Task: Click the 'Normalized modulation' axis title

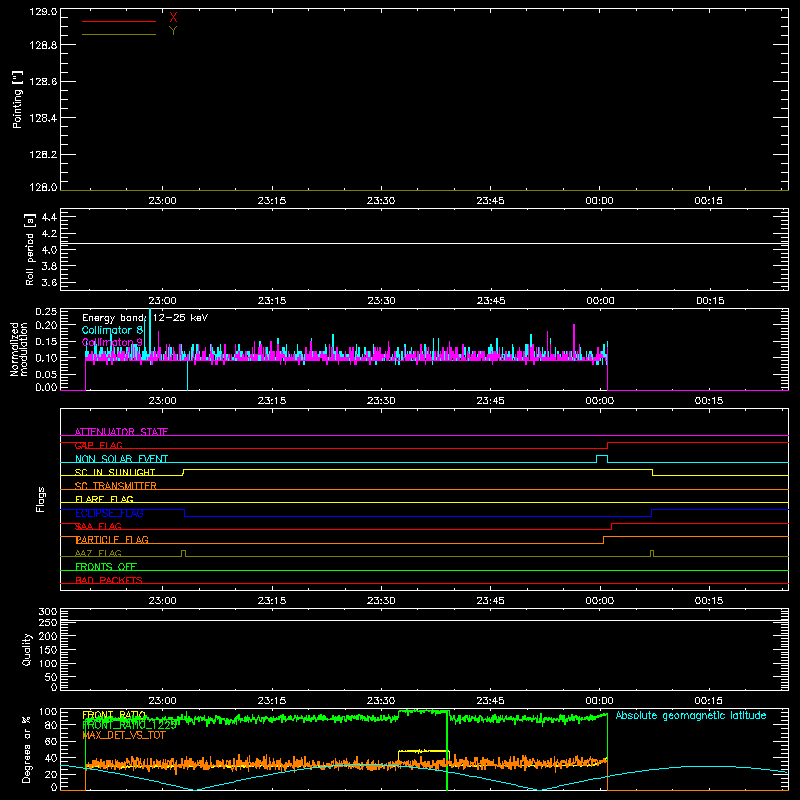Action: [19, 349]
